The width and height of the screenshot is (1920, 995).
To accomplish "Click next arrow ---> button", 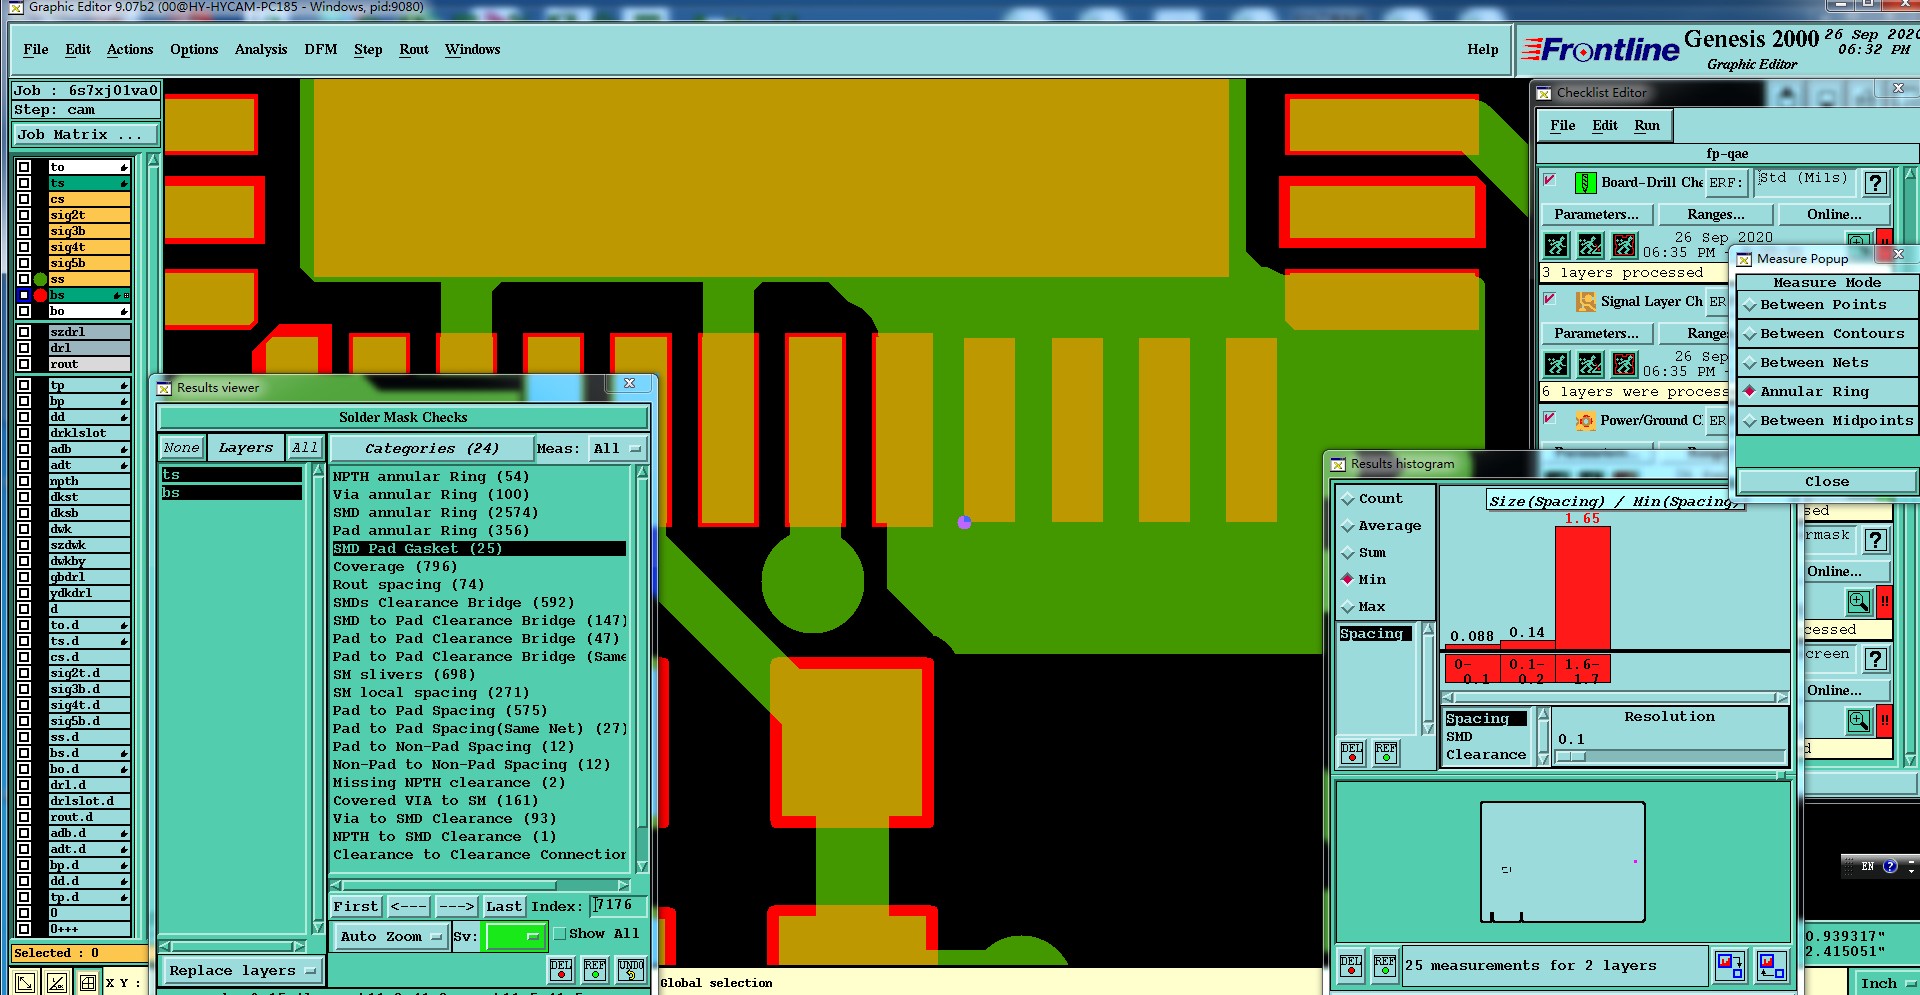I will [x=457, y=906].
